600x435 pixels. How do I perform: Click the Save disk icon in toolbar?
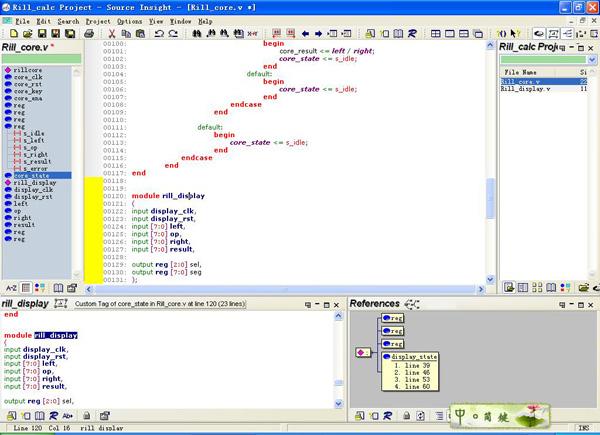43,34
